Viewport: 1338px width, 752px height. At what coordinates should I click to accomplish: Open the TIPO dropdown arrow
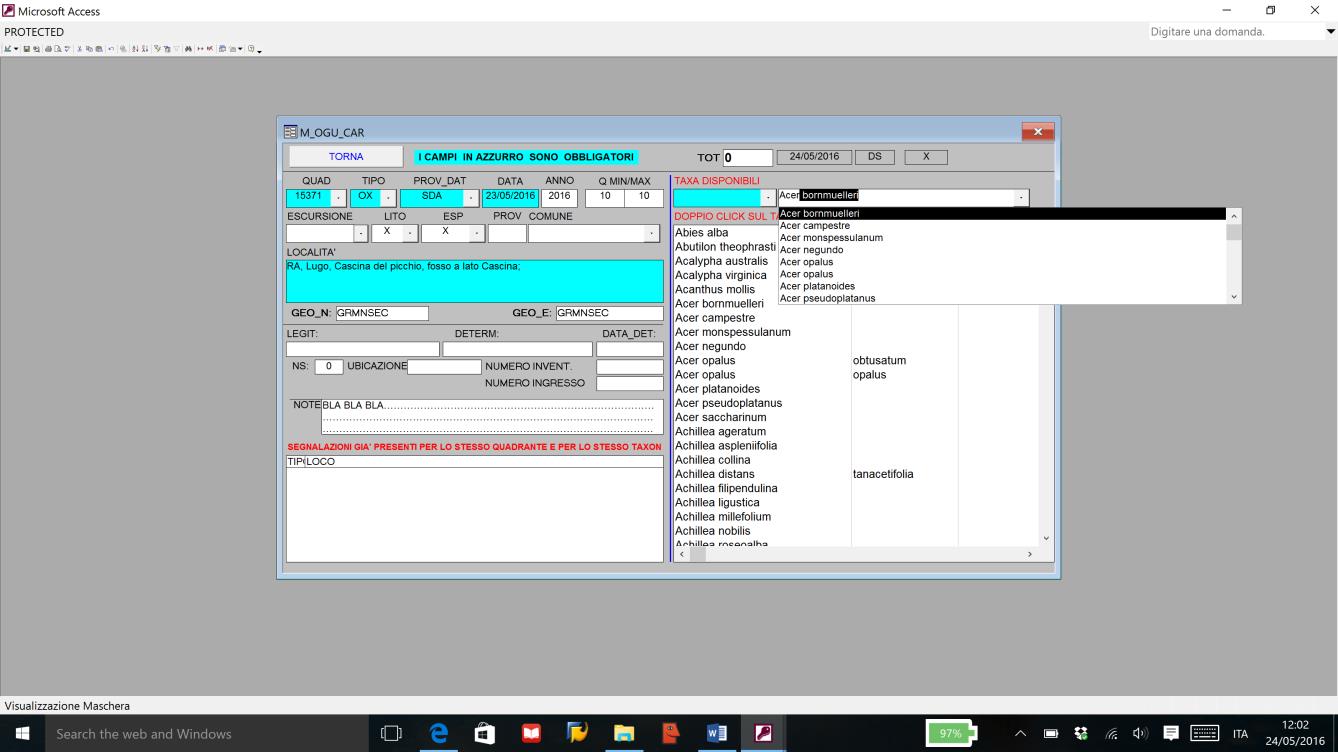389,198
